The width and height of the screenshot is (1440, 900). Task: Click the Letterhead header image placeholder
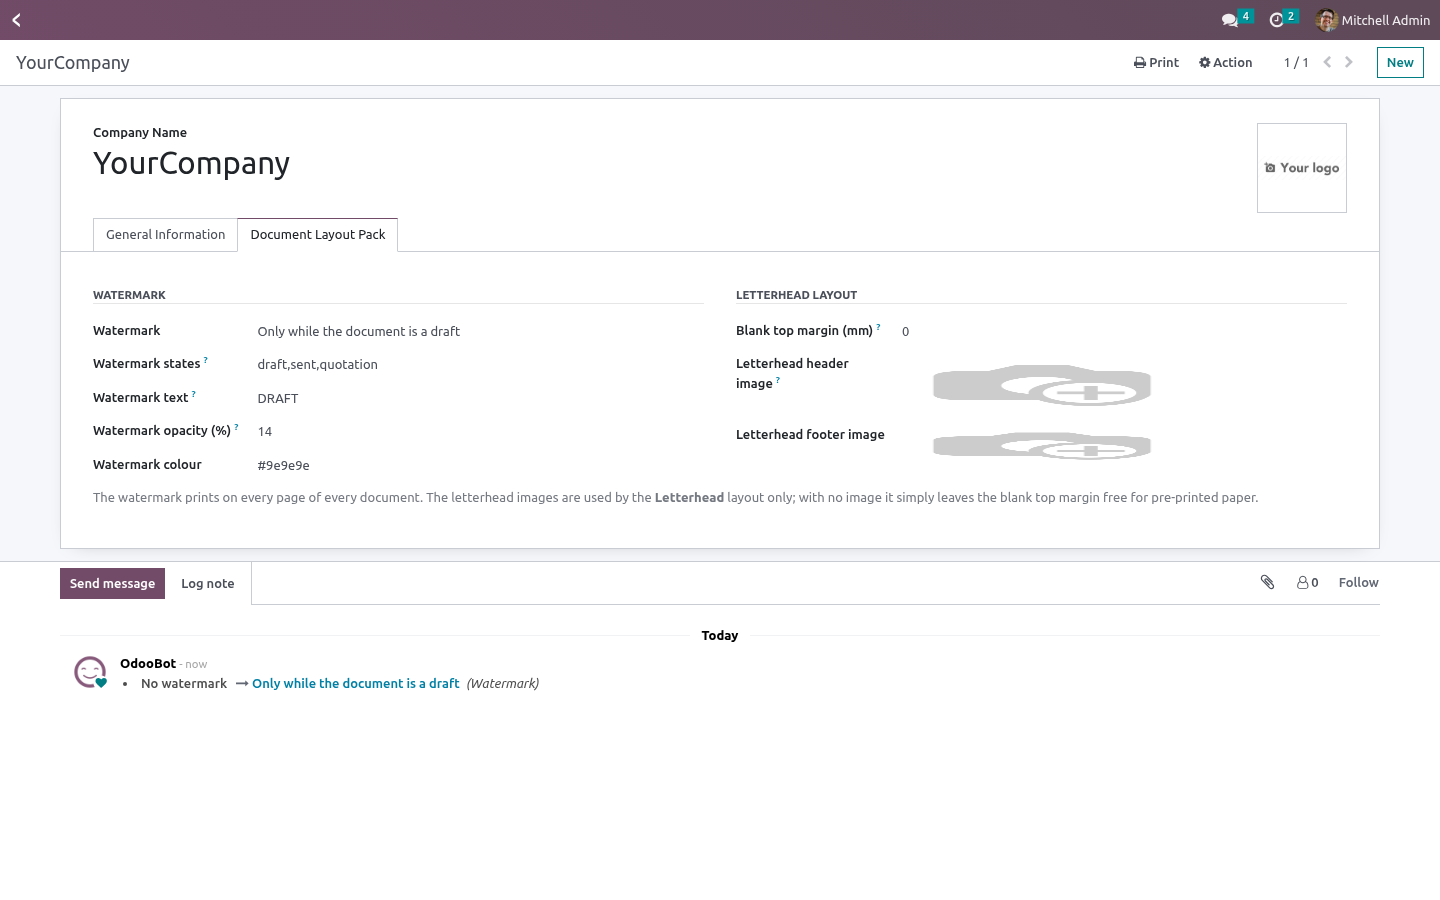[1042, 385]
